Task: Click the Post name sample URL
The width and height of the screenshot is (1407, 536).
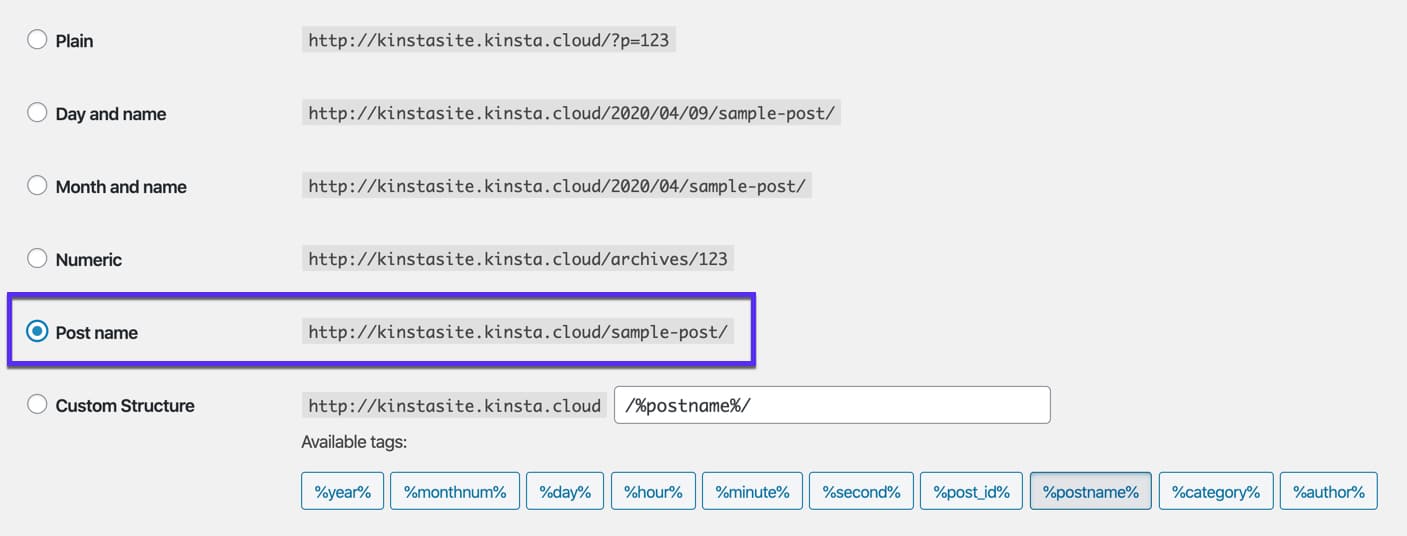Action: coord(518,332)
